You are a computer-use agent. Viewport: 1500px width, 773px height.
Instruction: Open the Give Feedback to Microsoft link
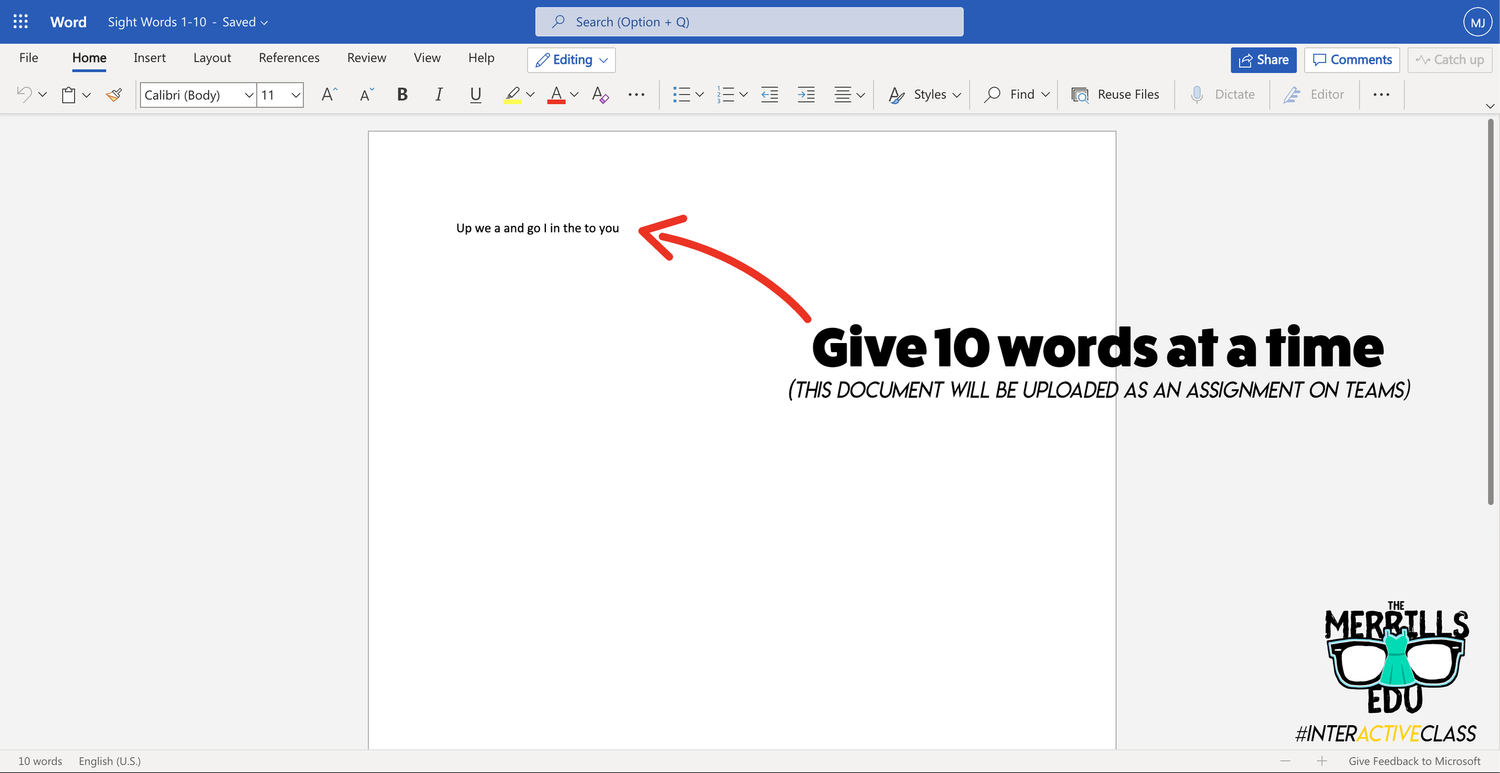pos(1413,761)
